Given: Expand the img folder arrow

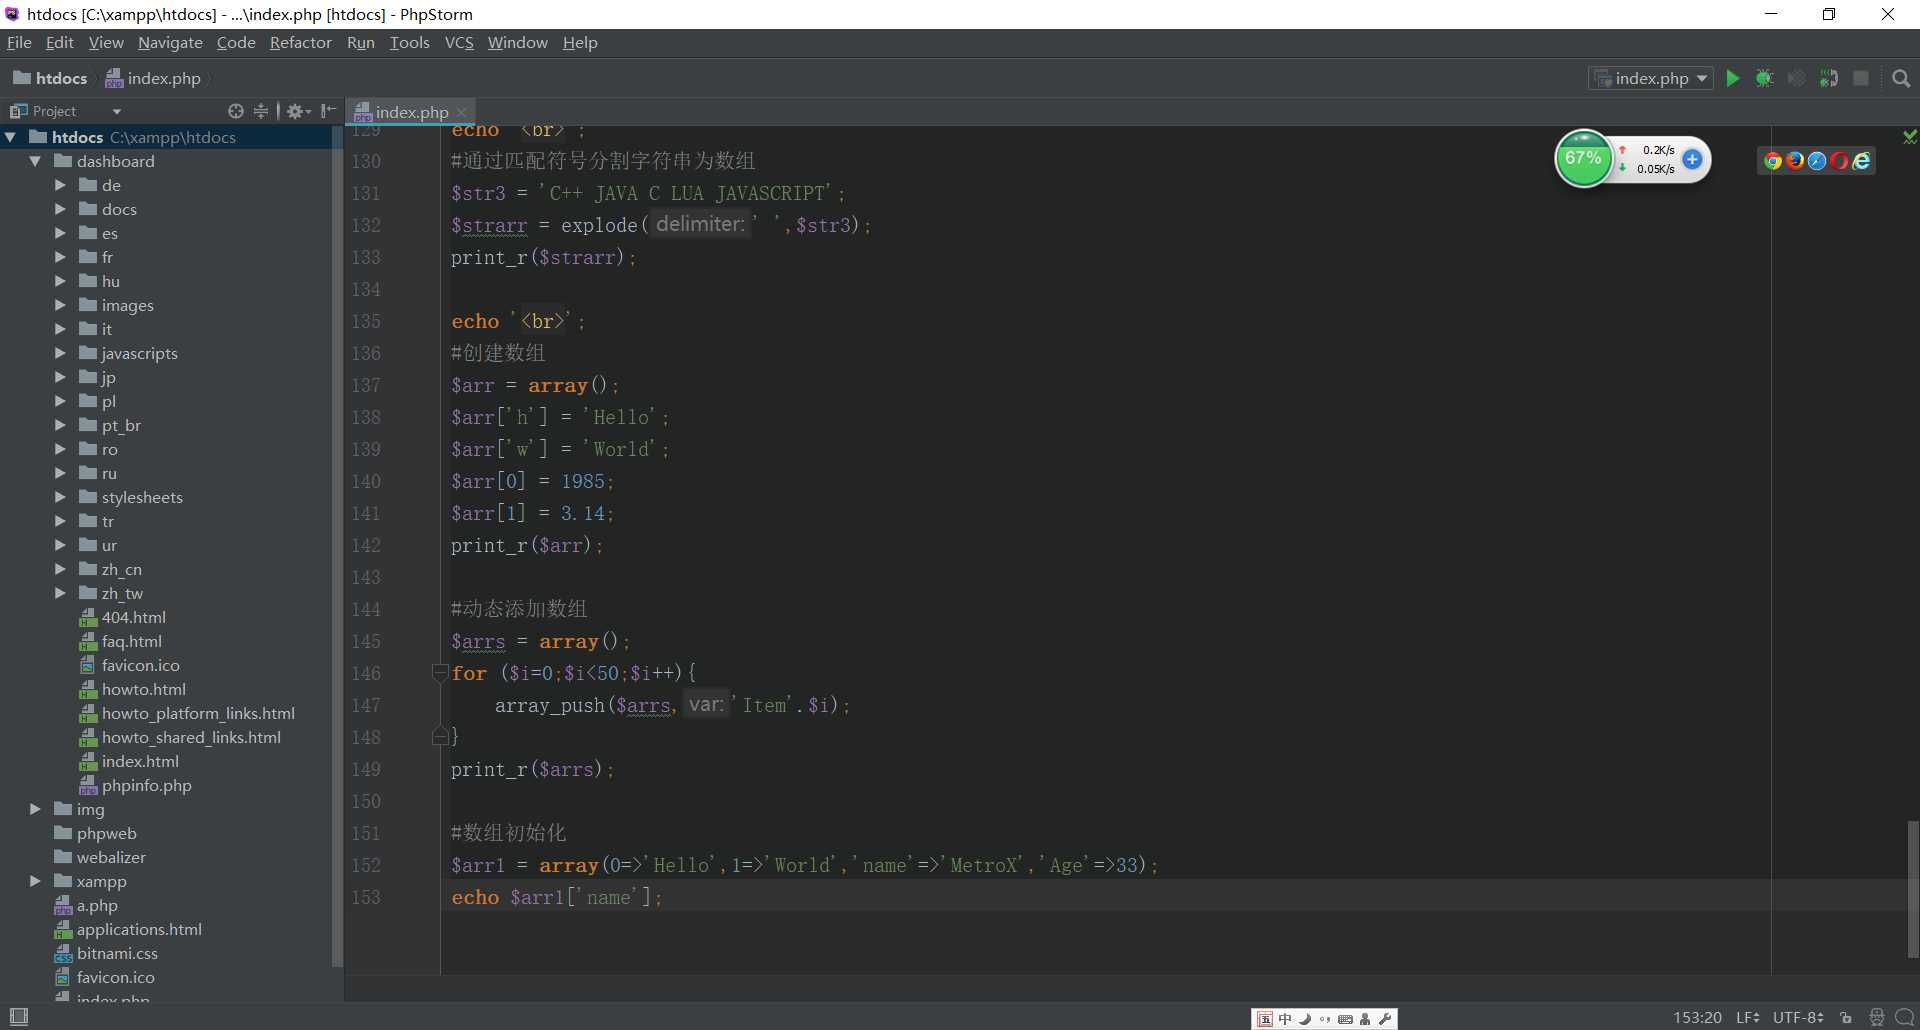Looking at the screenshot, I should pos(35,809).
